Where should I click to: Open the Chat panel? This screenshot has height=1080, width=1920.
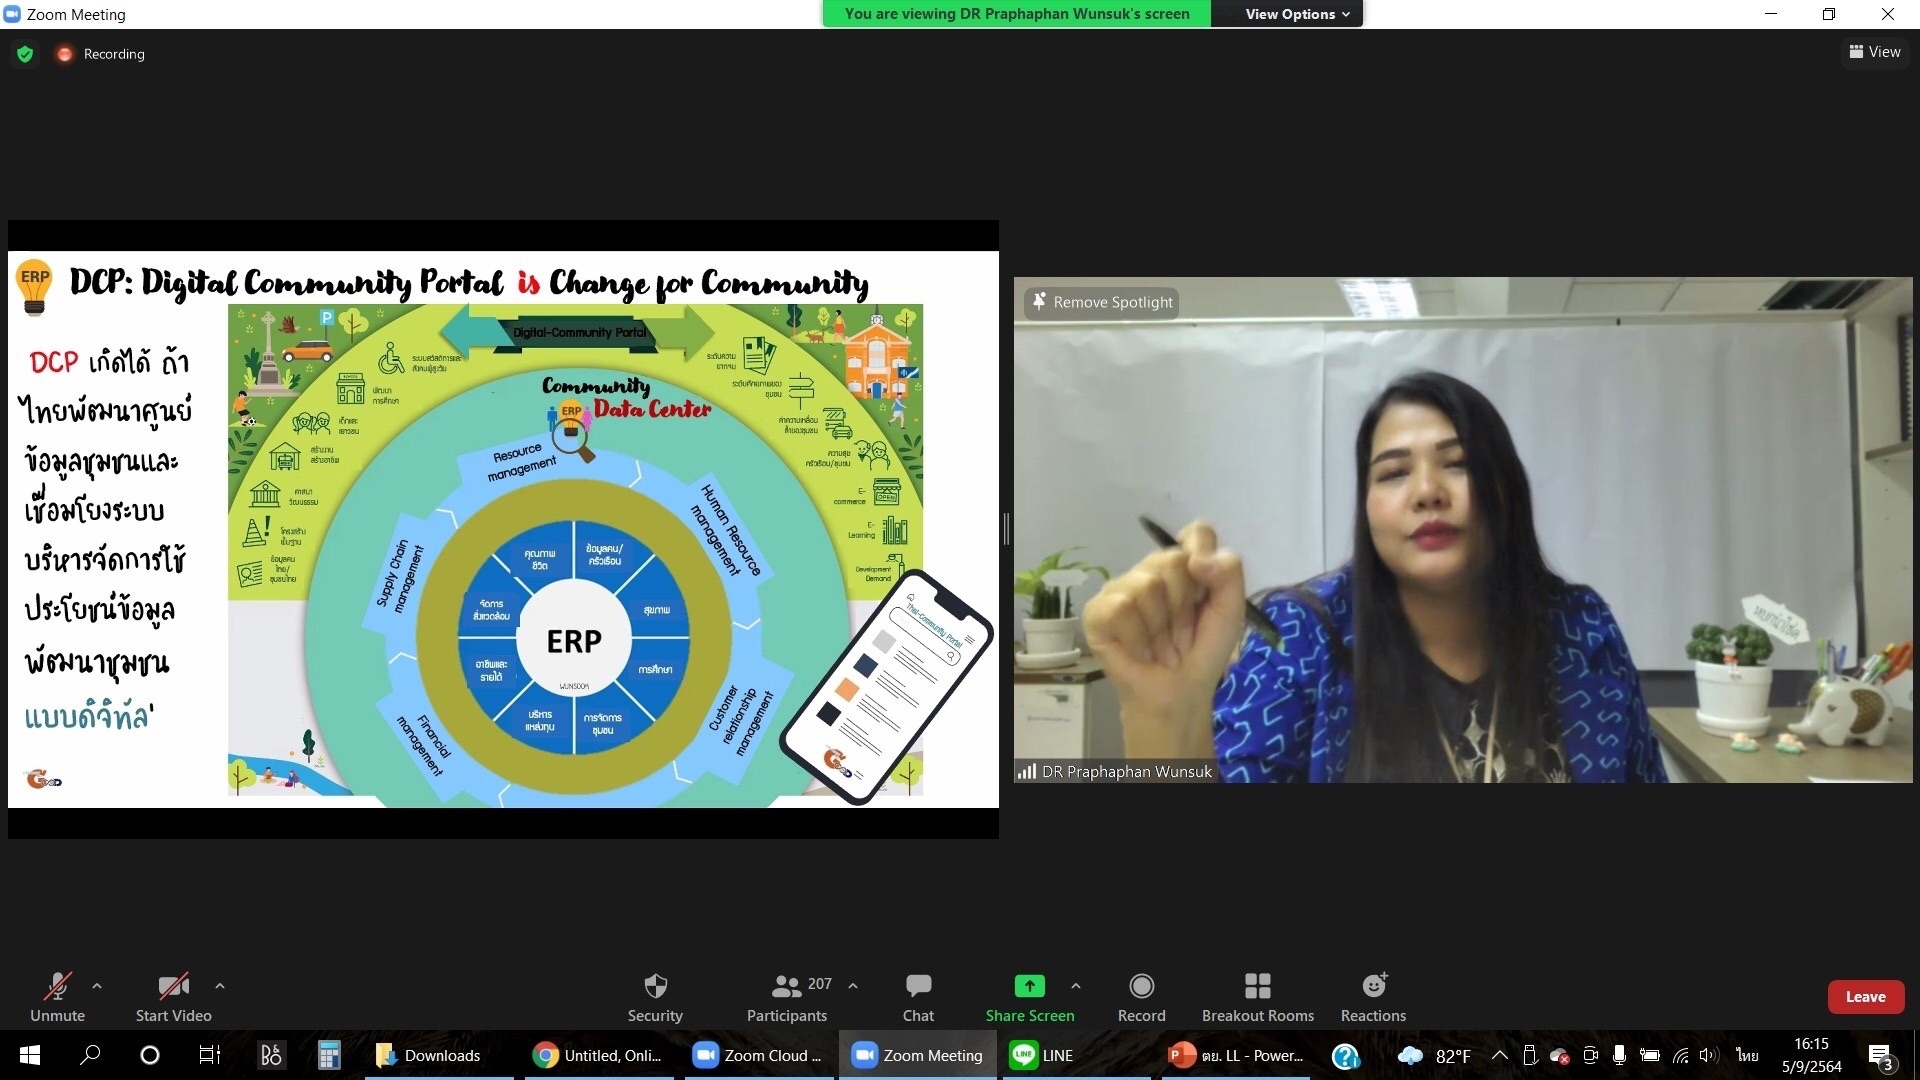[x=917, y=996]
